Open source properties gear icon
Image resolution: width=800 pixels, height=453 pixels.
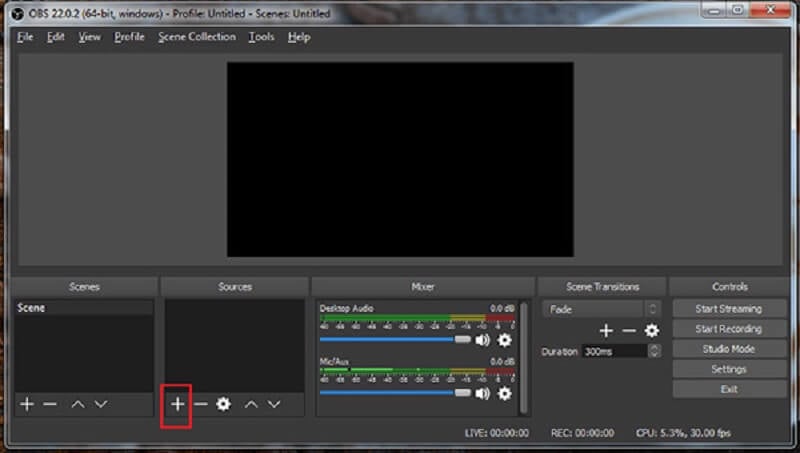(x=223, y=404)
